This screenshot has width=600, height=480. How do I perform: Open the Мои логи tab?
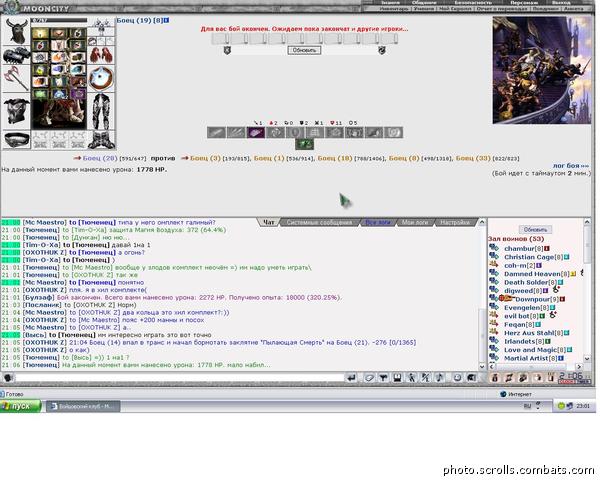coord(414,222)
